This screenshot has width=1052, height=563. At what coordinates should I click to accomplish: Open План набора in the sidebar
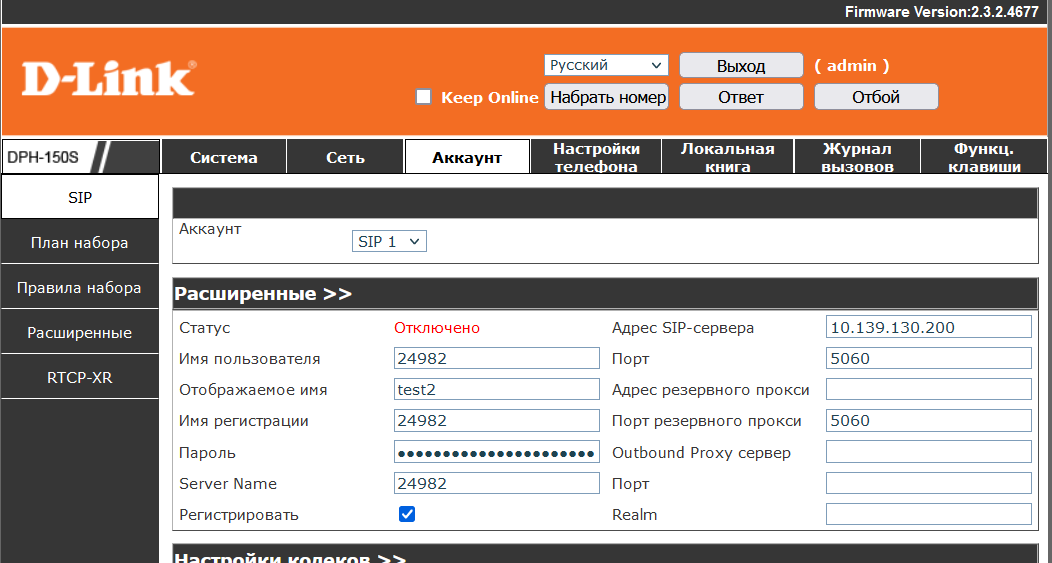tap(80, 242)
